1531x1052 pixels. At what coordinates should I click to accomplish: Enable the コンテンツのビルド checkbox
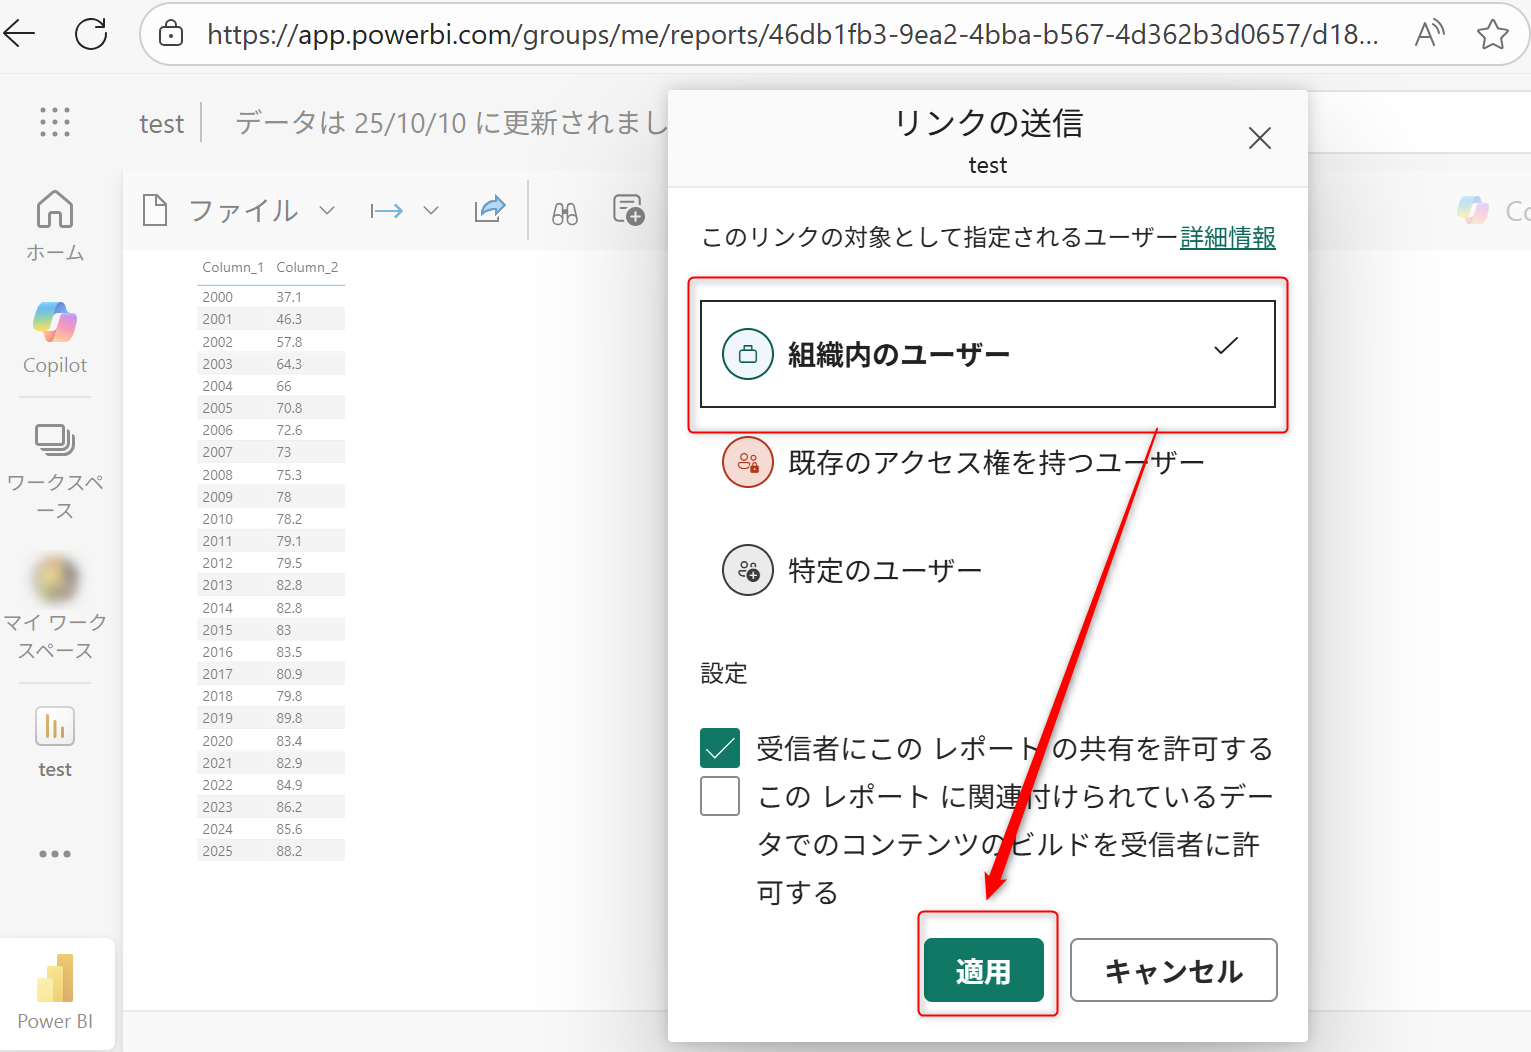point(719,796)
